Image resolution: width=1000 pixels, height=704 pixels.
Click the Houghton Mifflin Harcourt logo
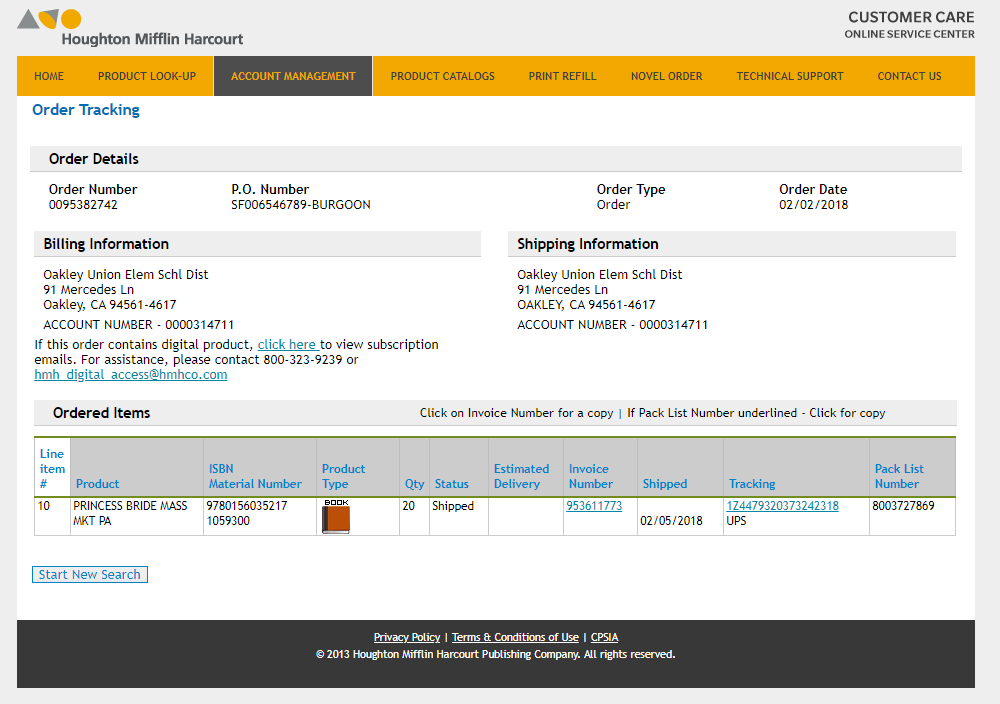pyautogui.click(x=130, y=28)
